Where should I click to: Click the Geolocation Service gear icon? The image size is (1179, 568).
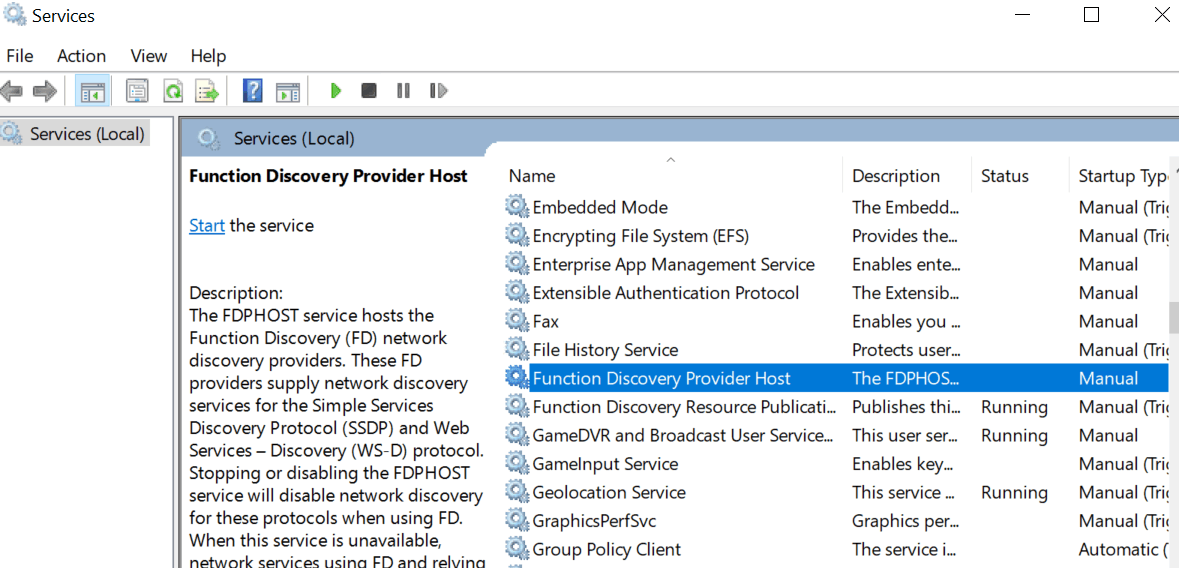coord(517,491)
